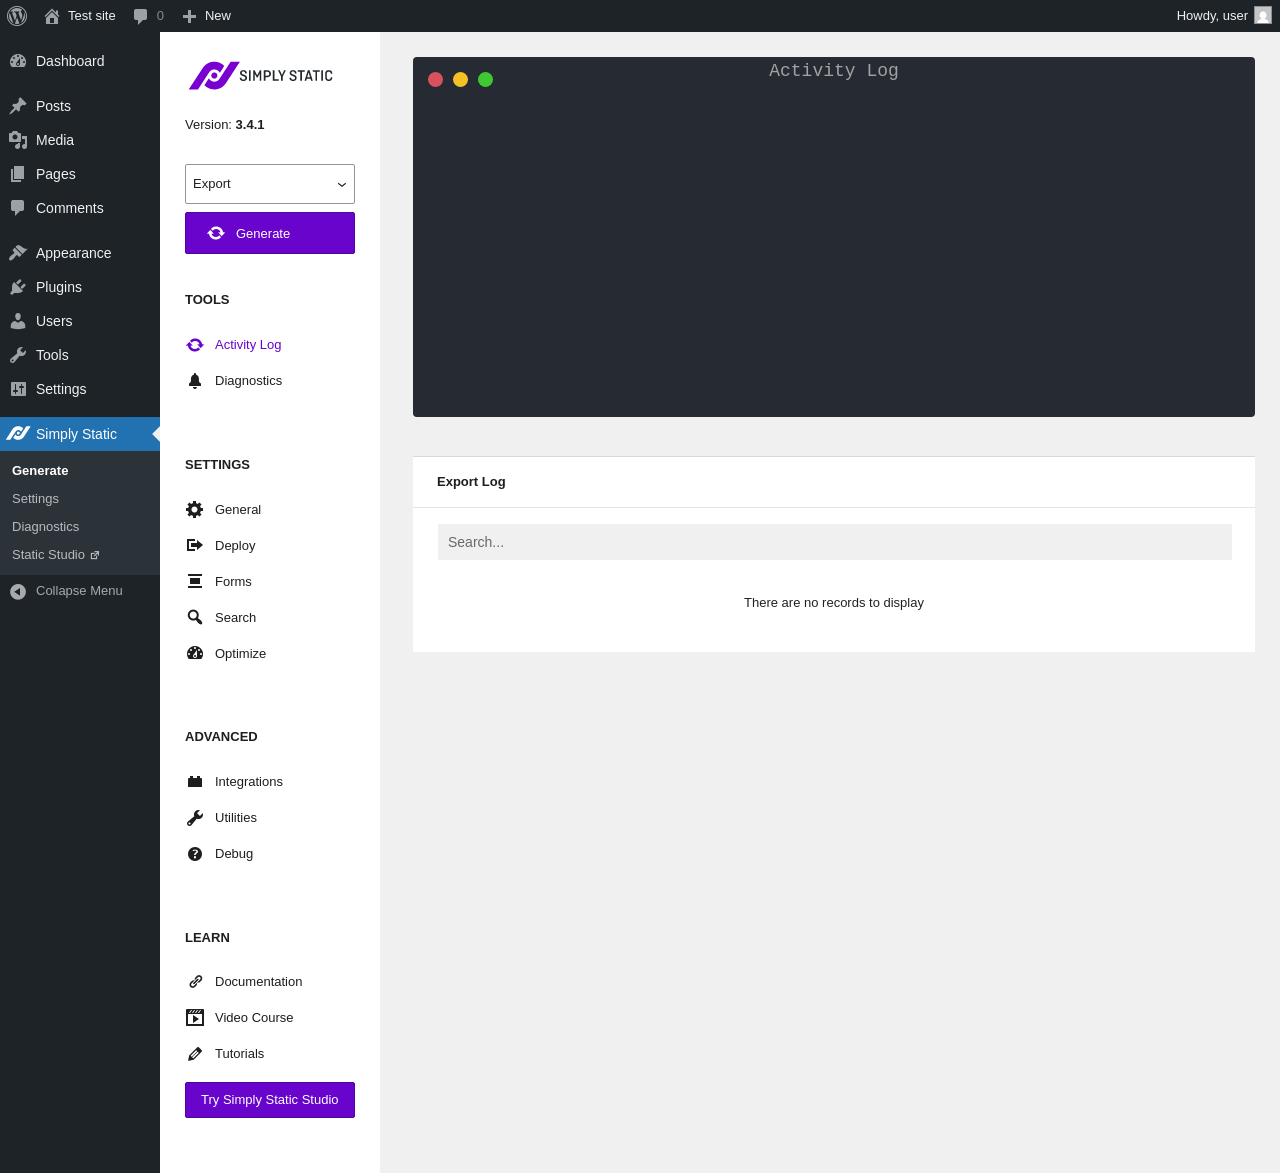Screen dimensions: 1280x1173
Task: Click the user avatar thumbnail
Action: (x=1263, y=16)
